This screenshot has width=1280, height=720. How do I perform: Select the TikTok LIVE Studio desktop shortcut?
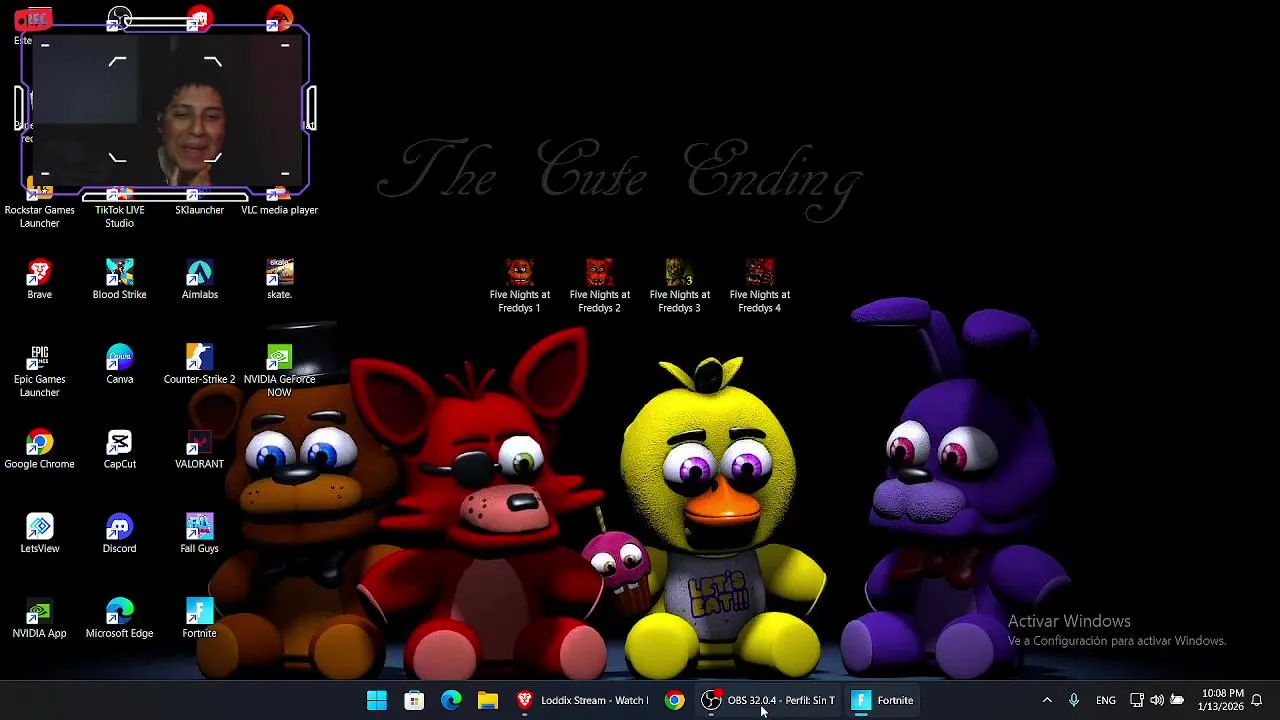coord(119,209)
